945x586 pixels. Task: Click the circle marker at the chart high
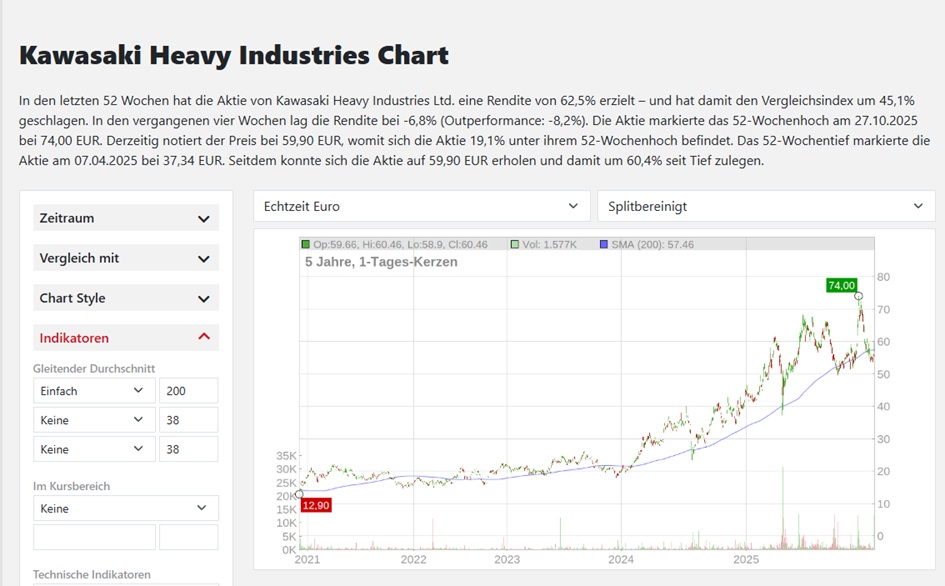859,297
